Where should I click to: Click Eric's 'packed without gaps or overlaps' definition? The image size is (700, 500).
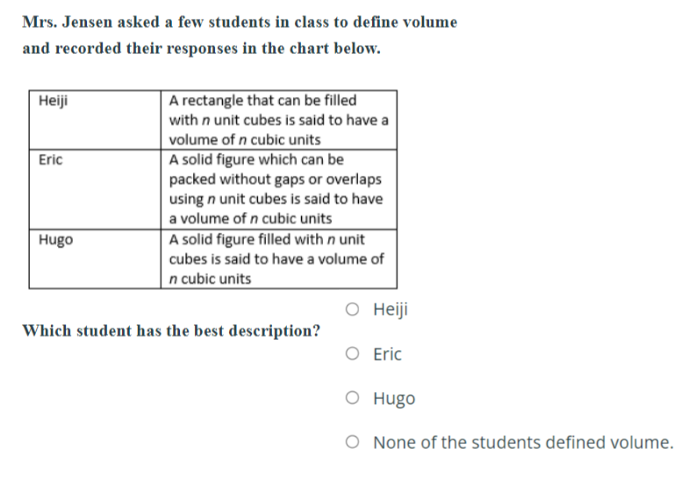(275, 179)
